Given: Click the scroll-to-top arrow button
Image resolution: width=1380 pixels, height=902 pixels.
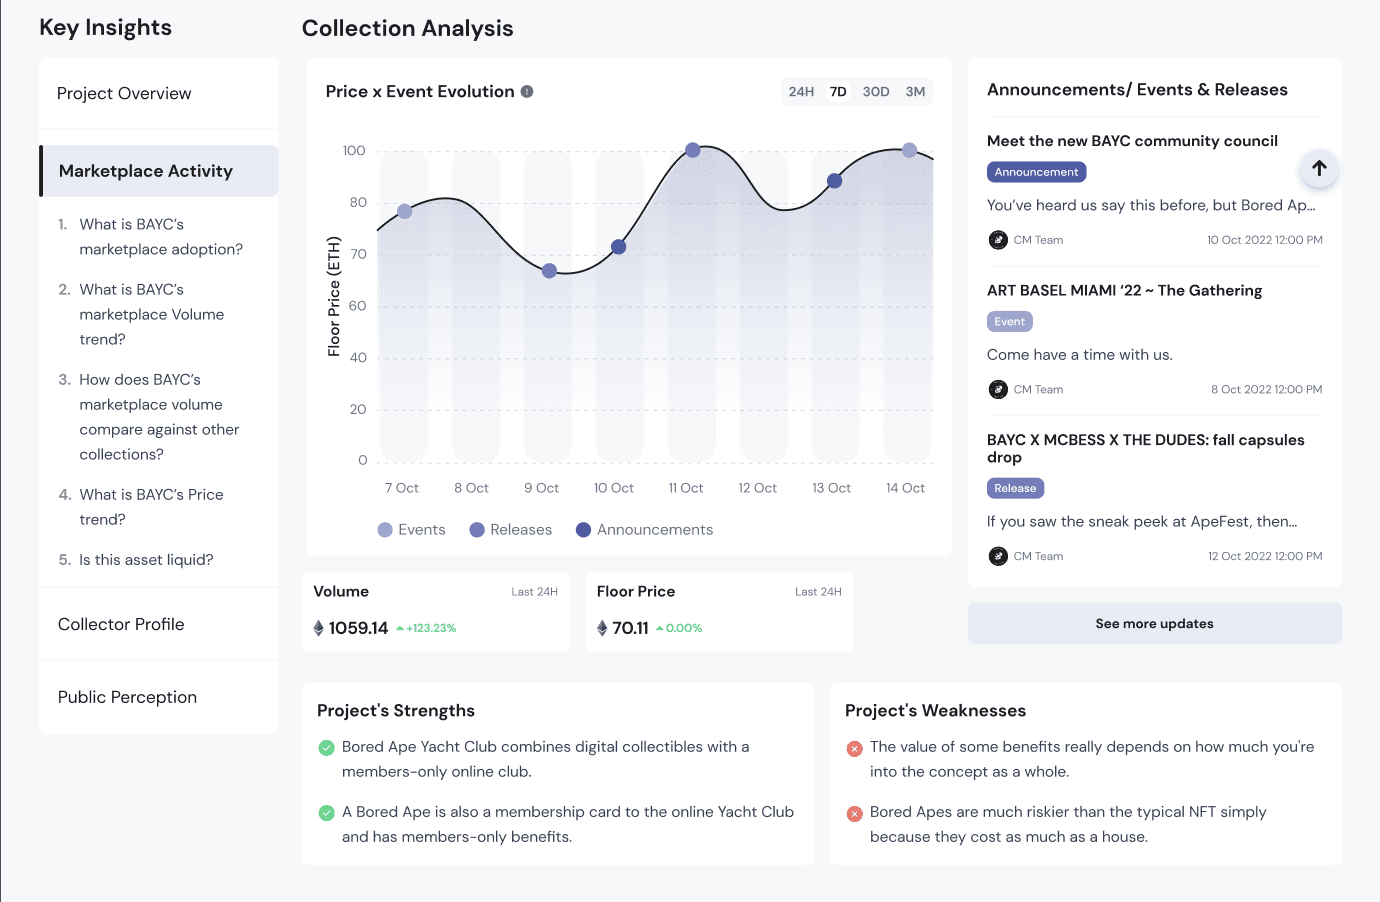Looking at the screenshot, I should (1319, 168).
